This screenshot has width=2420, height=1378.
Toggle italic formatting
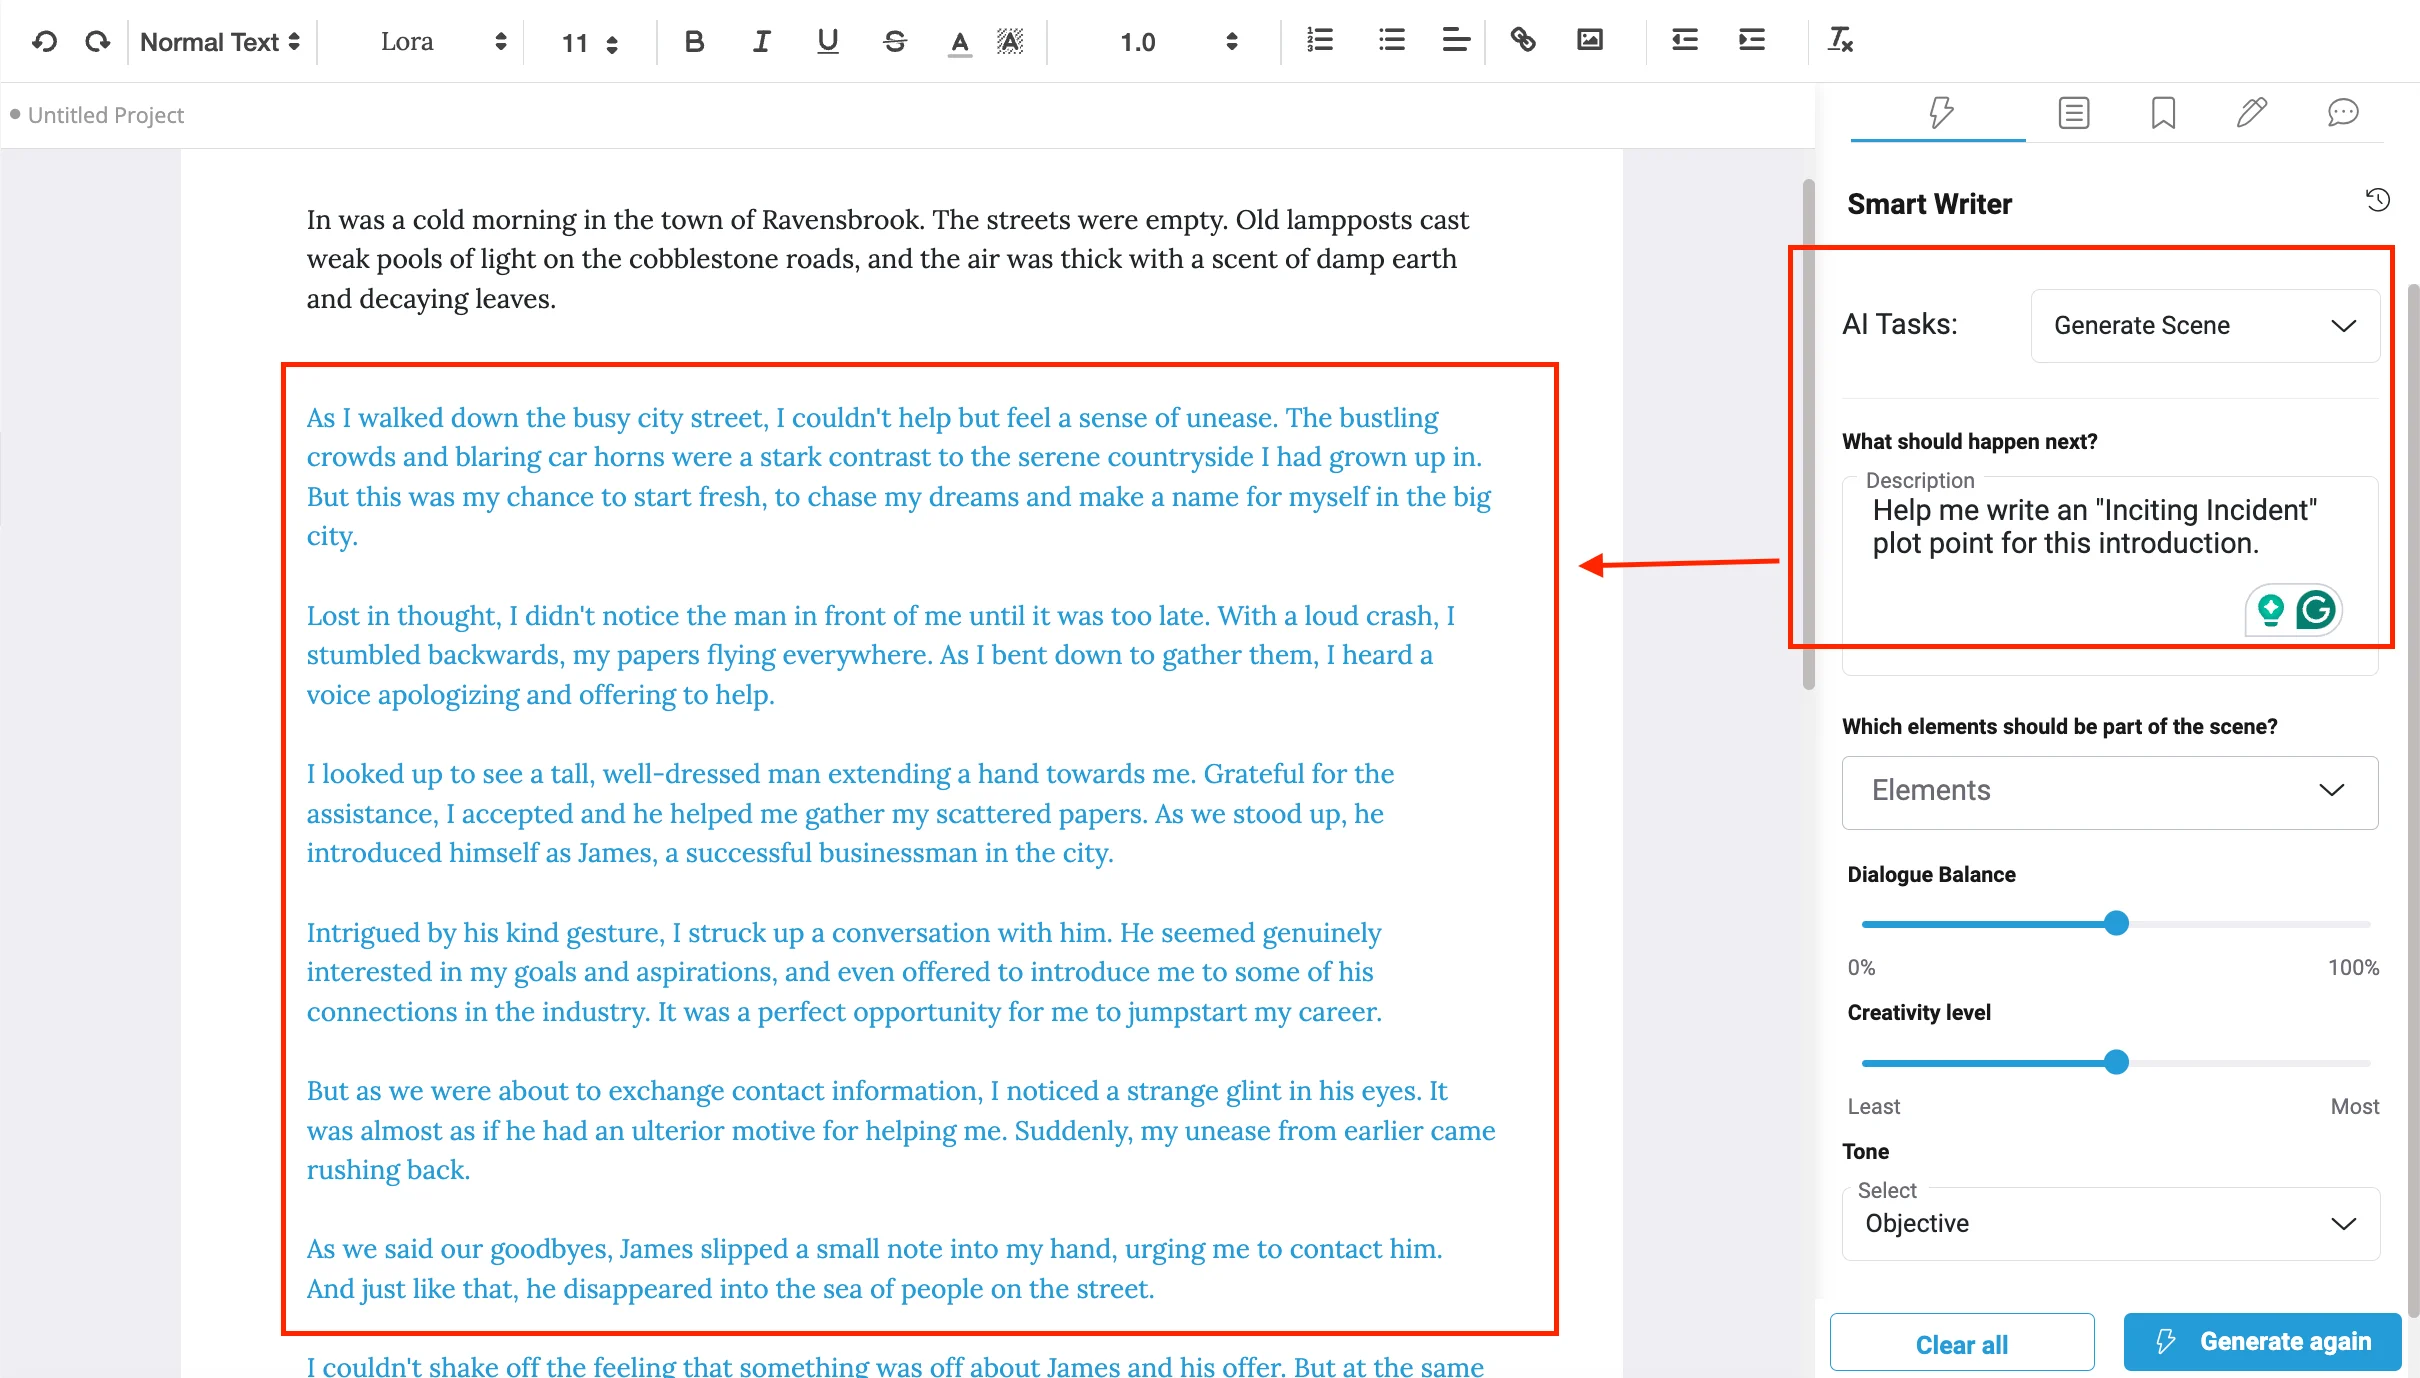click(x=761, y=41)
